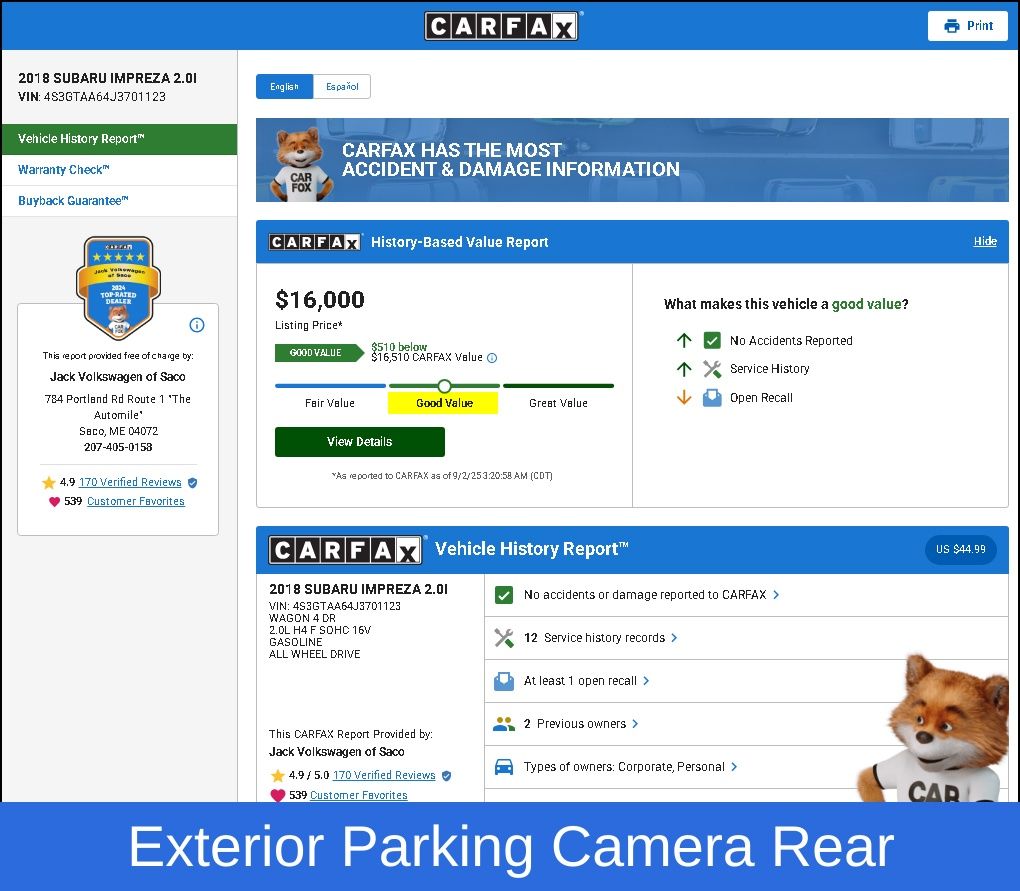This screenshot has height=891, width=1020.
Task: Switch report language to English
Action: tap(284, 86)
